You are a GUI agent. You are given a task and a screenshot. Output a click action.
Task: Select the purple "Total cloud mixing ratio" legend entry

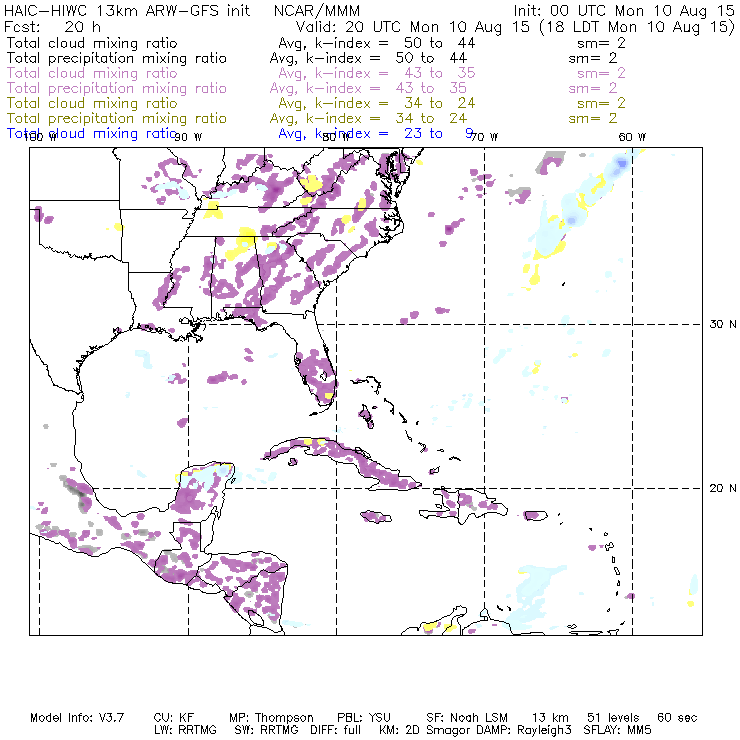(92, 73)
